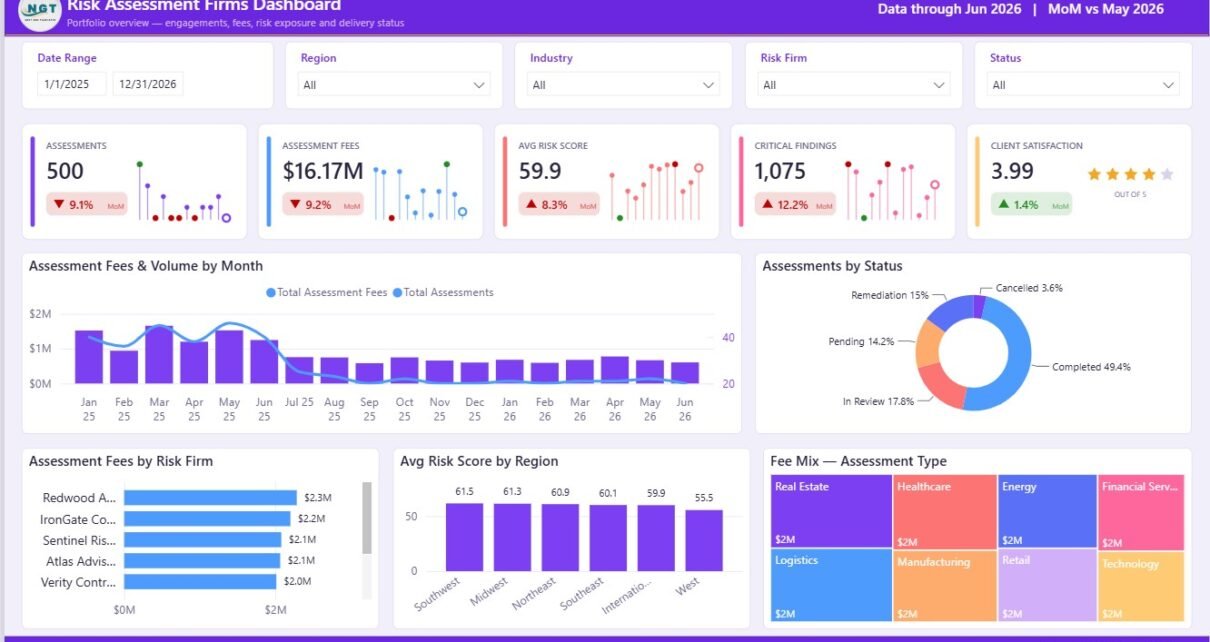The image size is (1210, 642).
Task: Click the end date field 12/31/2026
Action: point(148,84)
